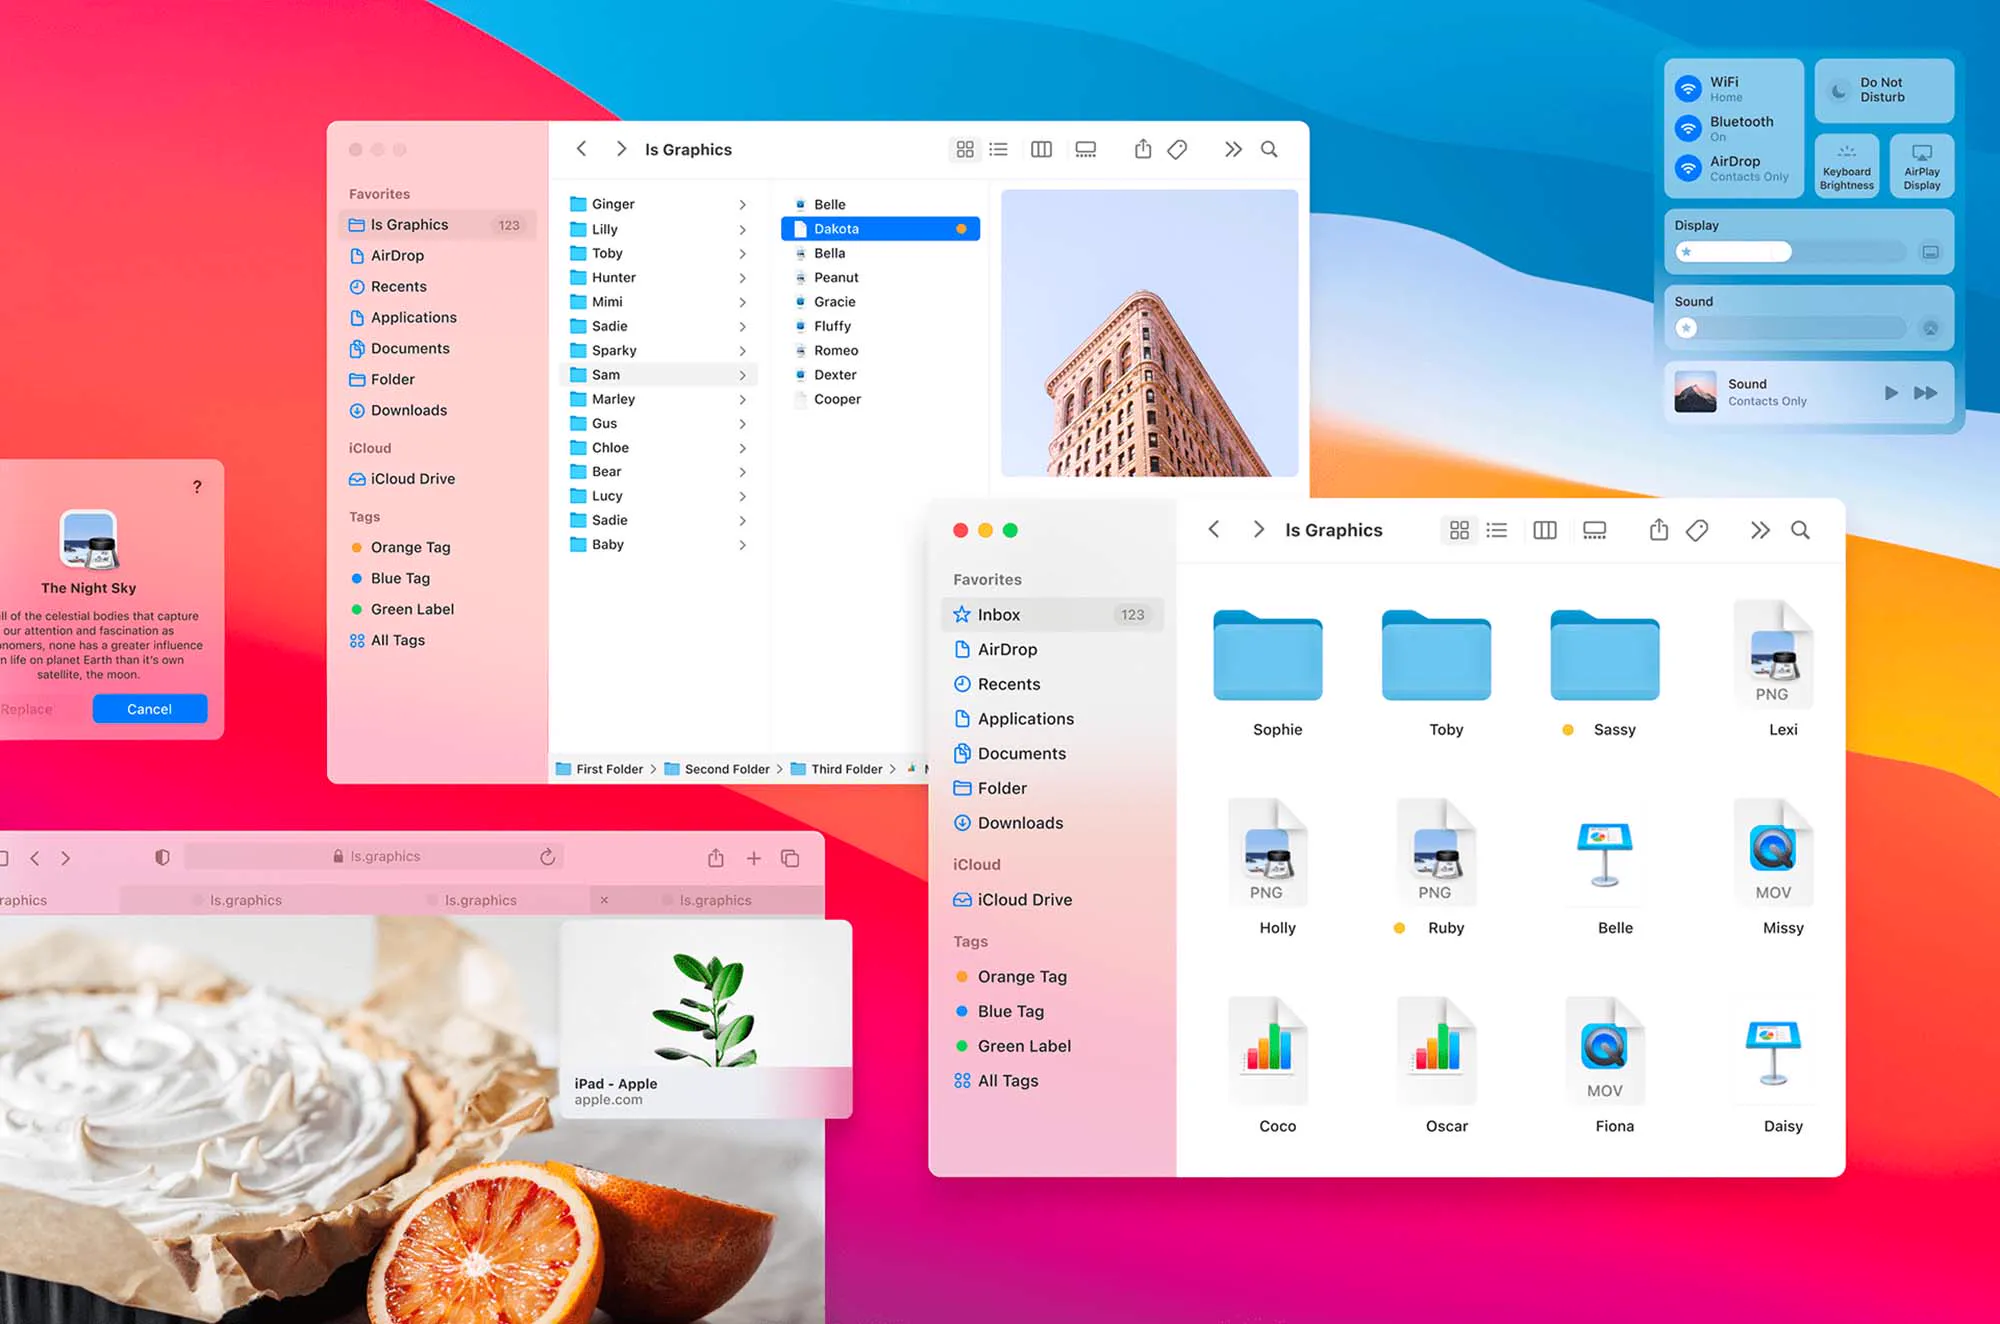Viewport: 2000px width, 1324px height.
Task: Click Share icon in front Finder toolbar
Action: [1659, 529]
